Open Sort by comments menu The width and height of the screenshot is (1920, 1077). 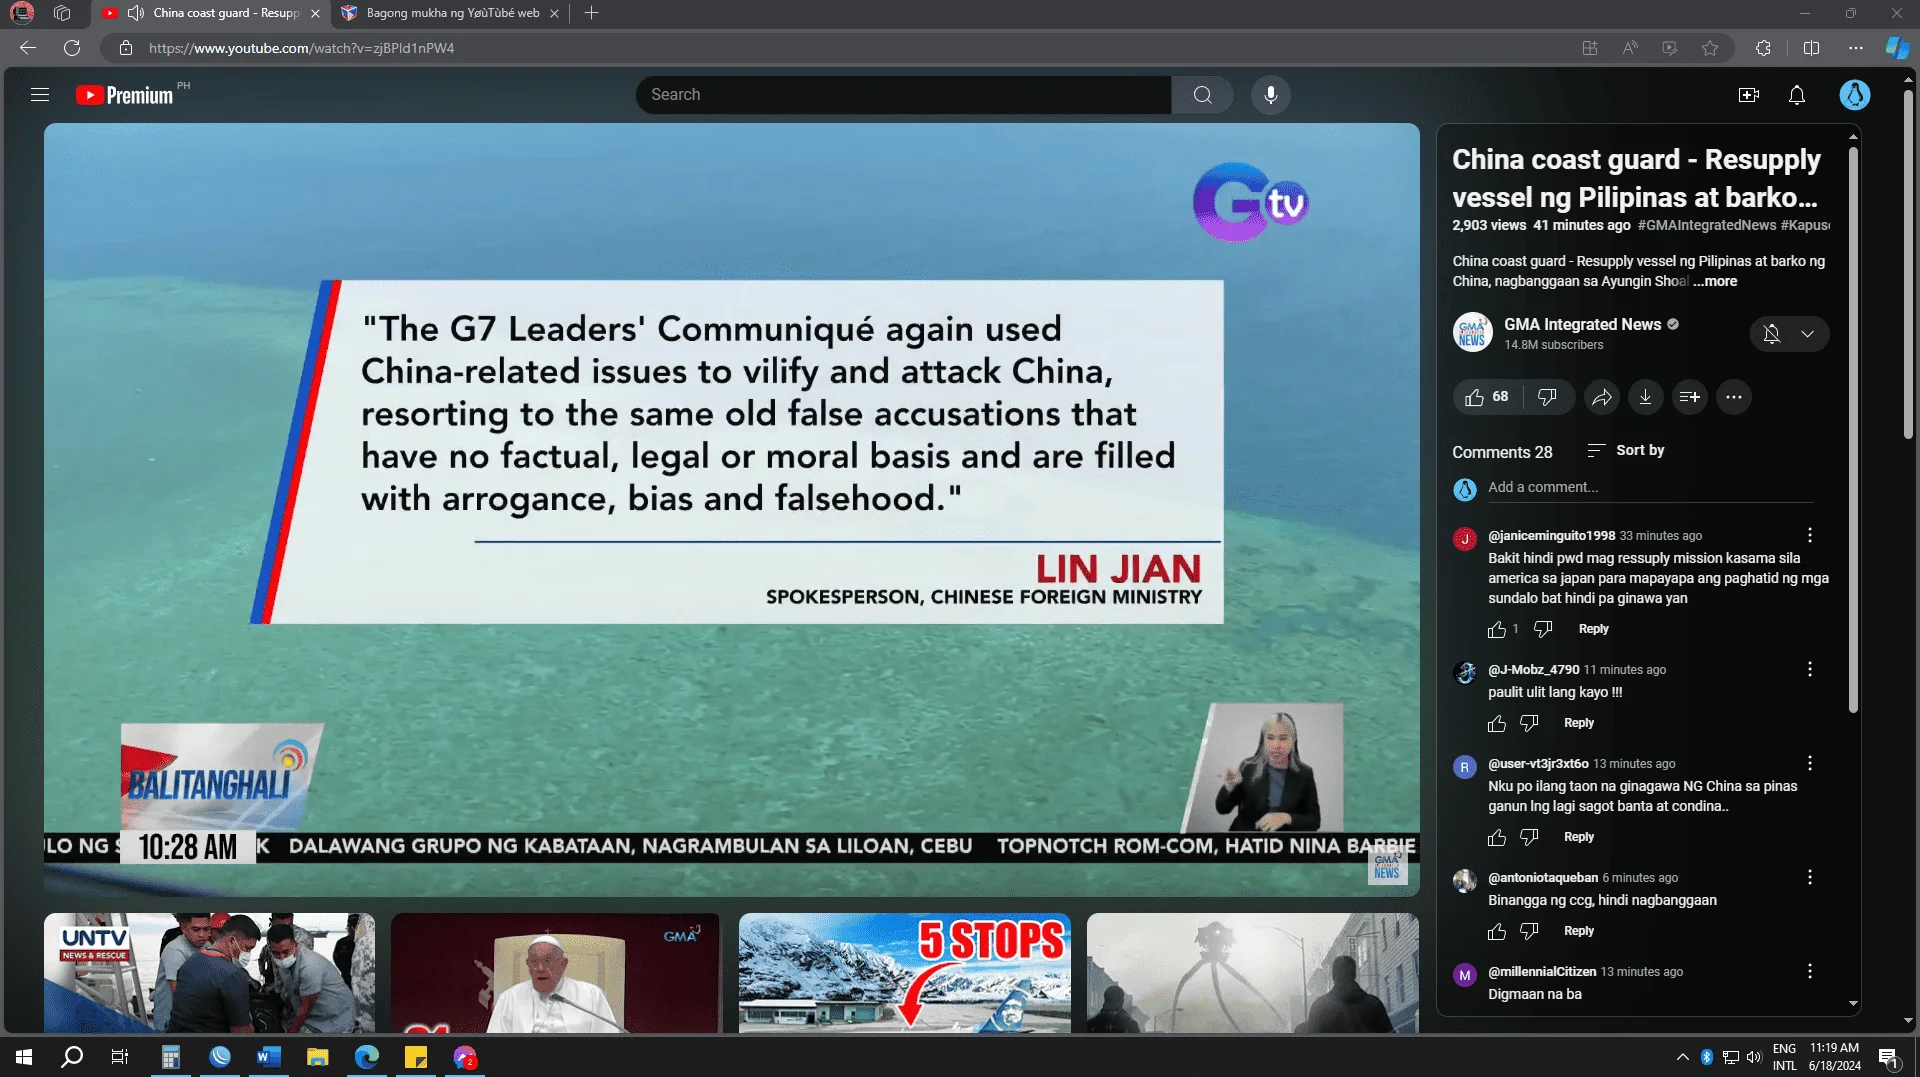point(1625,450)
